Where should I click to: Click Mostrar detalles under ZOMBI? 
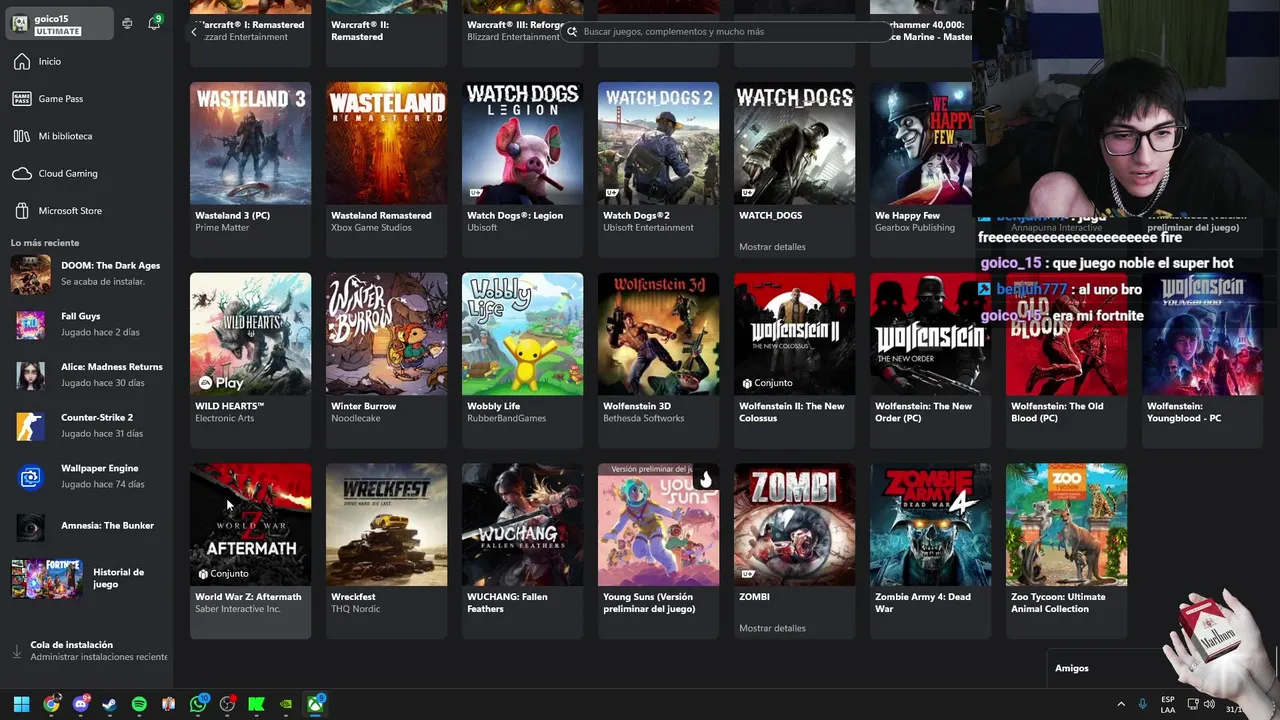pos(772,628)
